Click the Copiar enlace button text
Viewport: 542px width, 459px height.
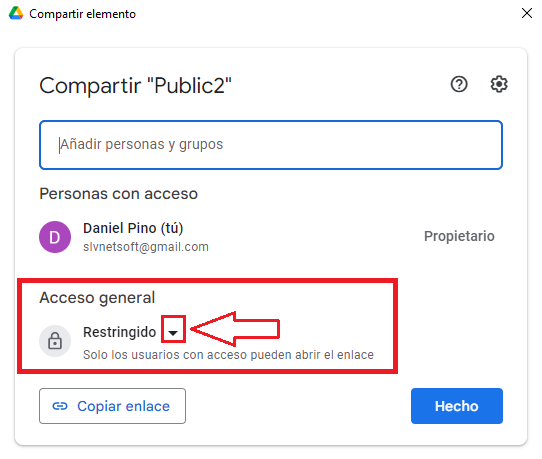click(123, 406)
